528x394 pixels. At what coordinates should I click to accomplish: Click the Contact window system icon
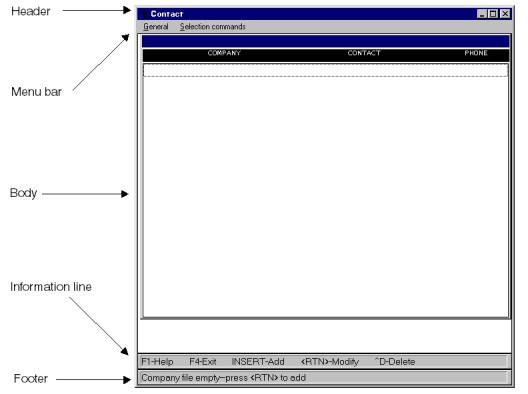pyautogui.click(x=144, y=14)
